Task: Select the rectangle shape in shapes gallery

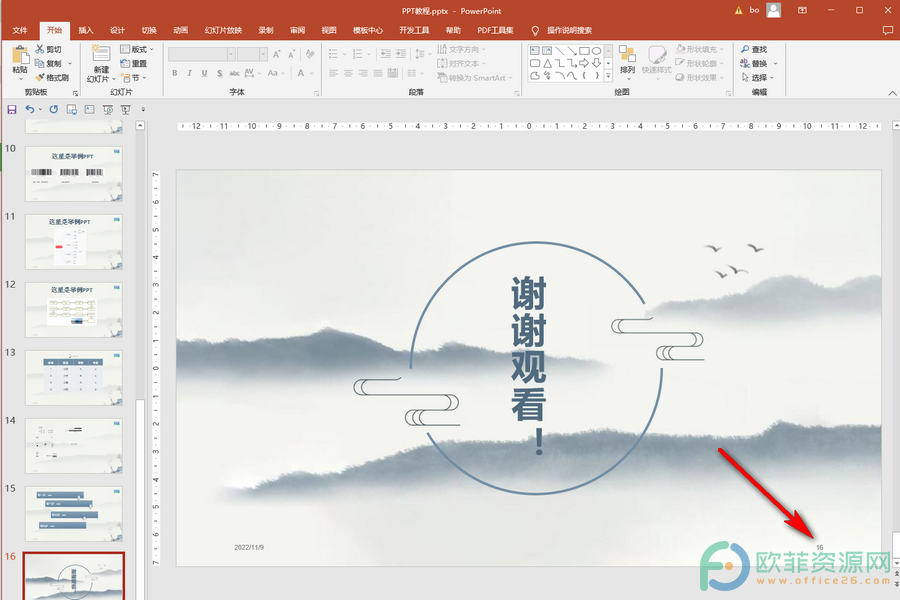Action: (x=584, y=51)
